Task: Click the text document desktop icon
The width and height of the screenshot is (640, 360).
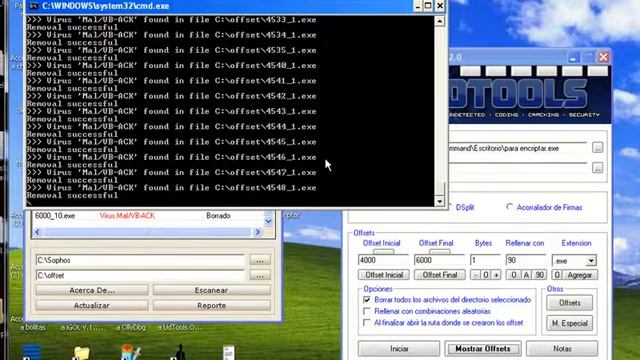Action: 229,353
